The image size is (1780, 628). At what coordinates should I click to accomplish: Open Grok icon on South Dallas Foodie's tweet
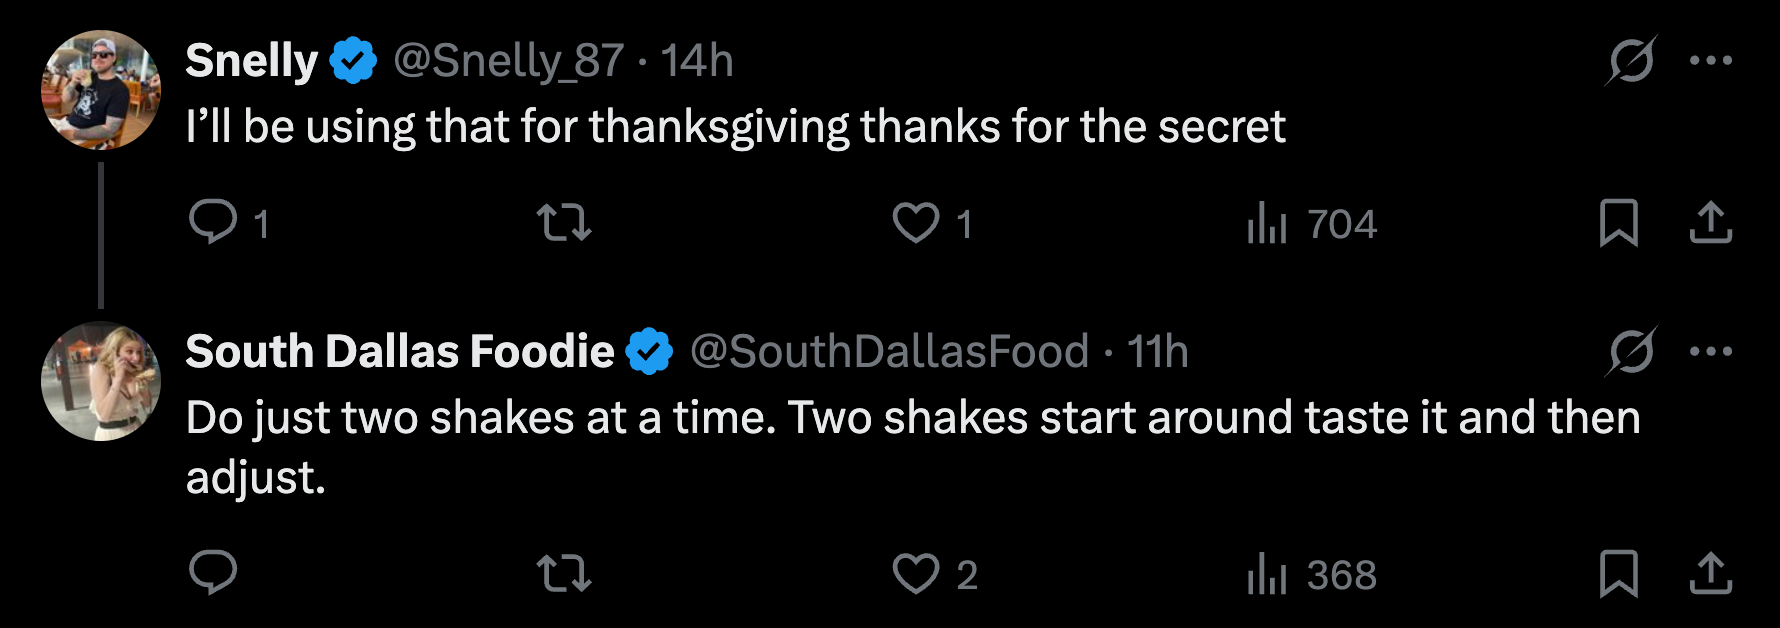1631,352
